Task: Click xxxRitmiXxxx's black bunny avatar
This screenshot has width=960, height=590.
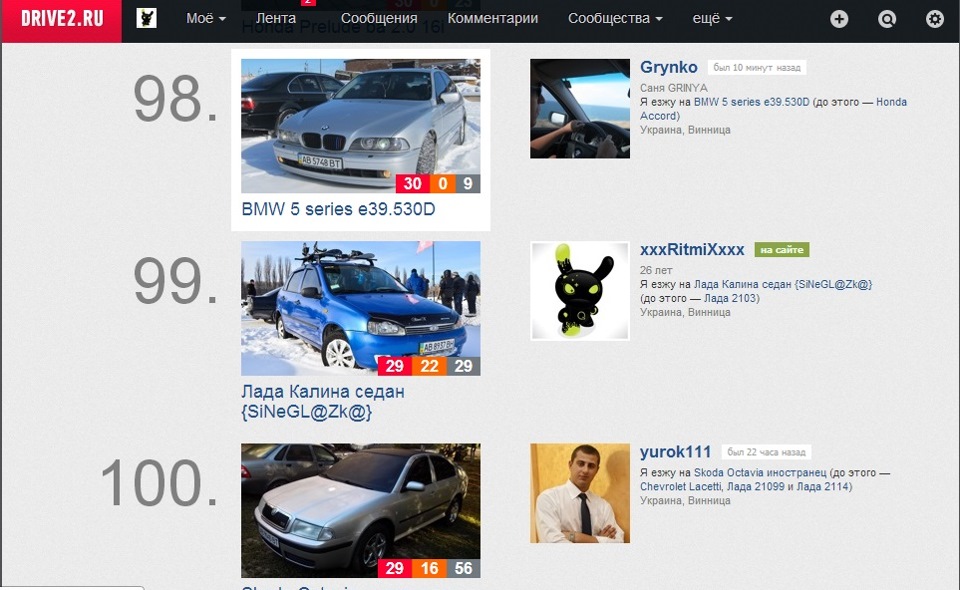Action: tap(580, 291)
